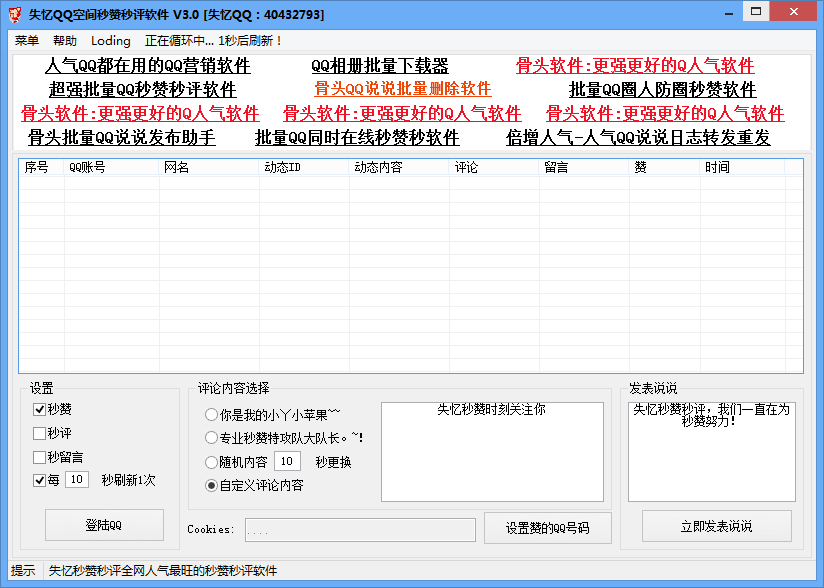The image size is (824, 588).
Task: Open link 批量QQ圈人防圈秒赞软件
Action: [663, 89]
